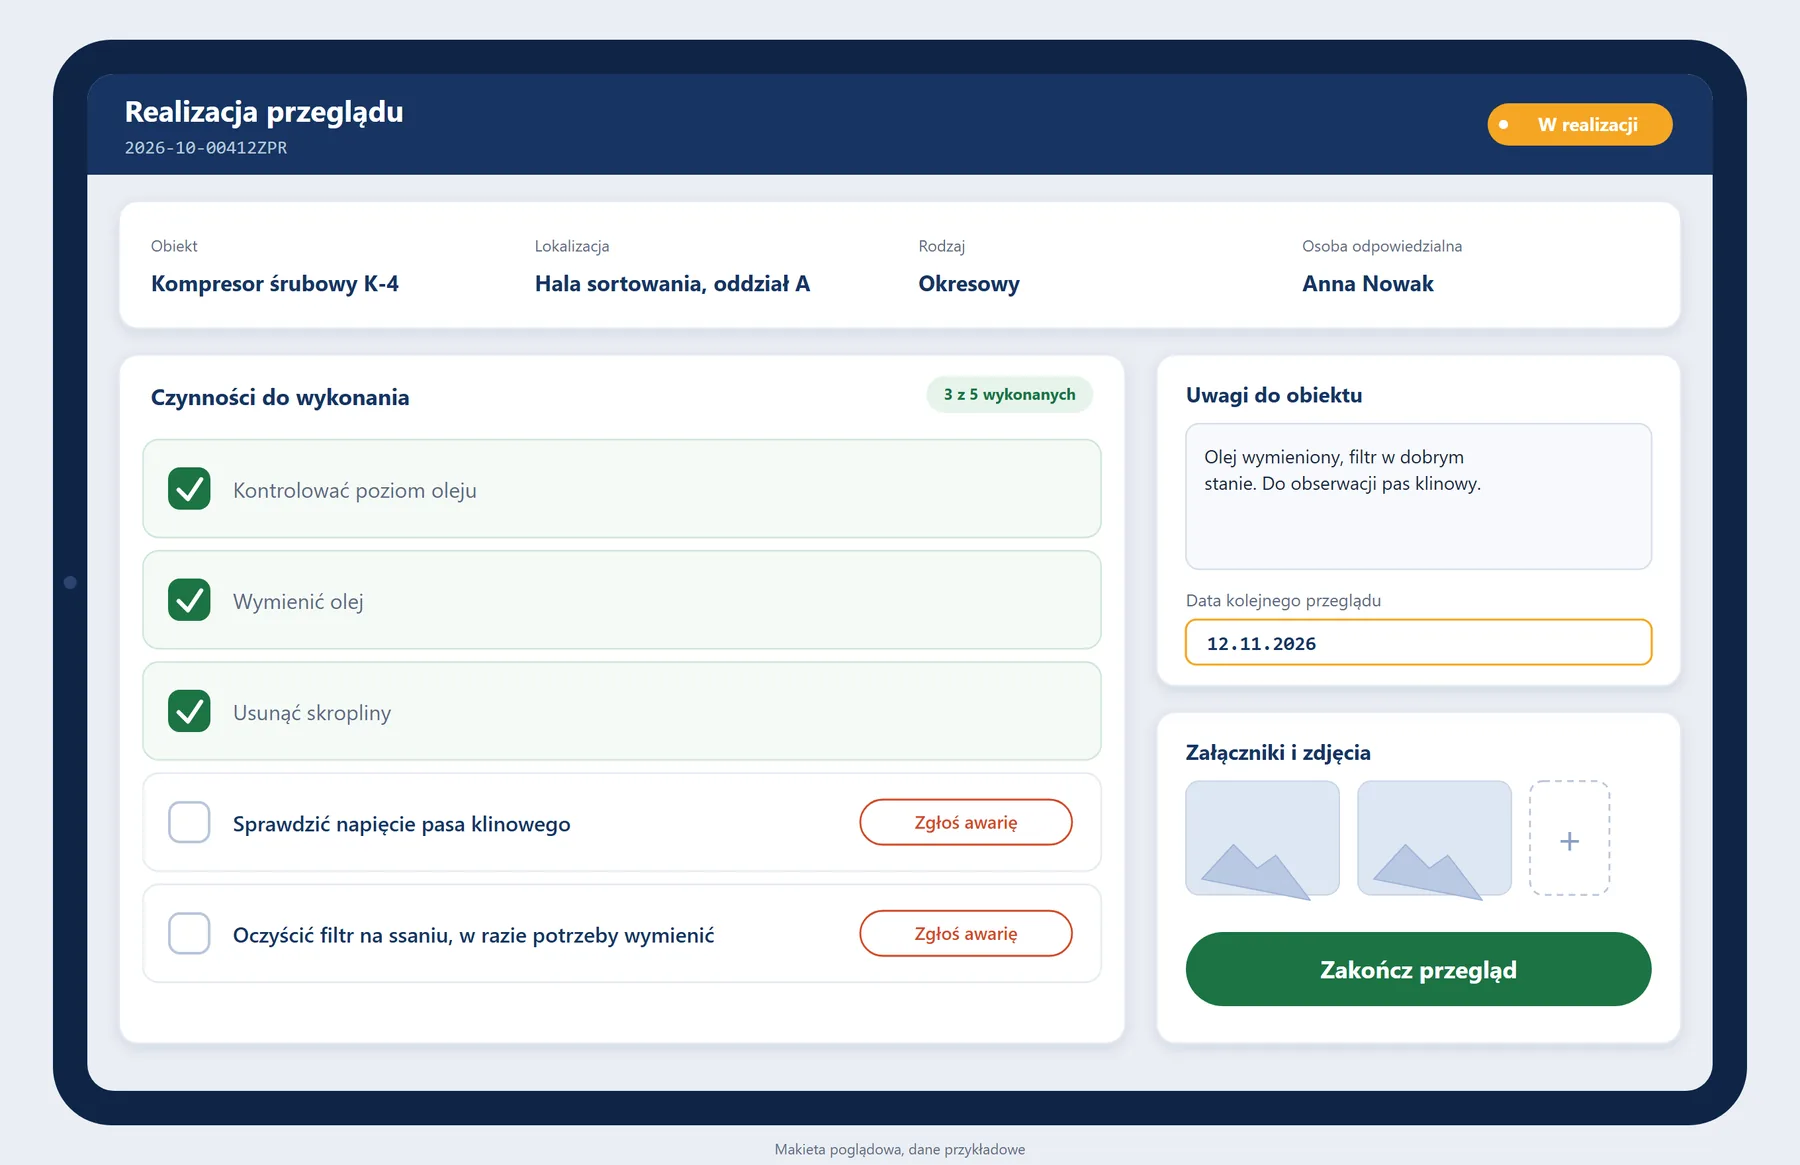Click the W realizacji status badge

1580,125
